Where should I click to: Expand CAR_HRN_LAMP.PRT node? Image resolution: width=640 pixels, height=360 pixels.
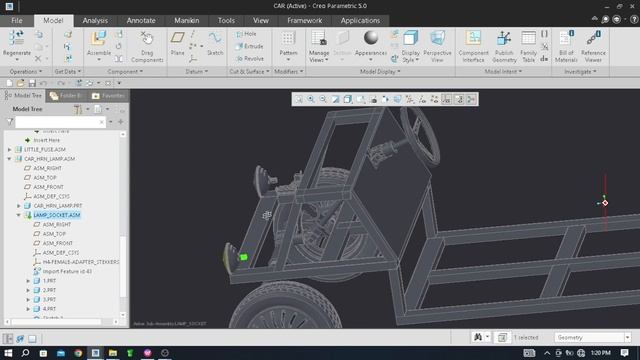(19, 206)
